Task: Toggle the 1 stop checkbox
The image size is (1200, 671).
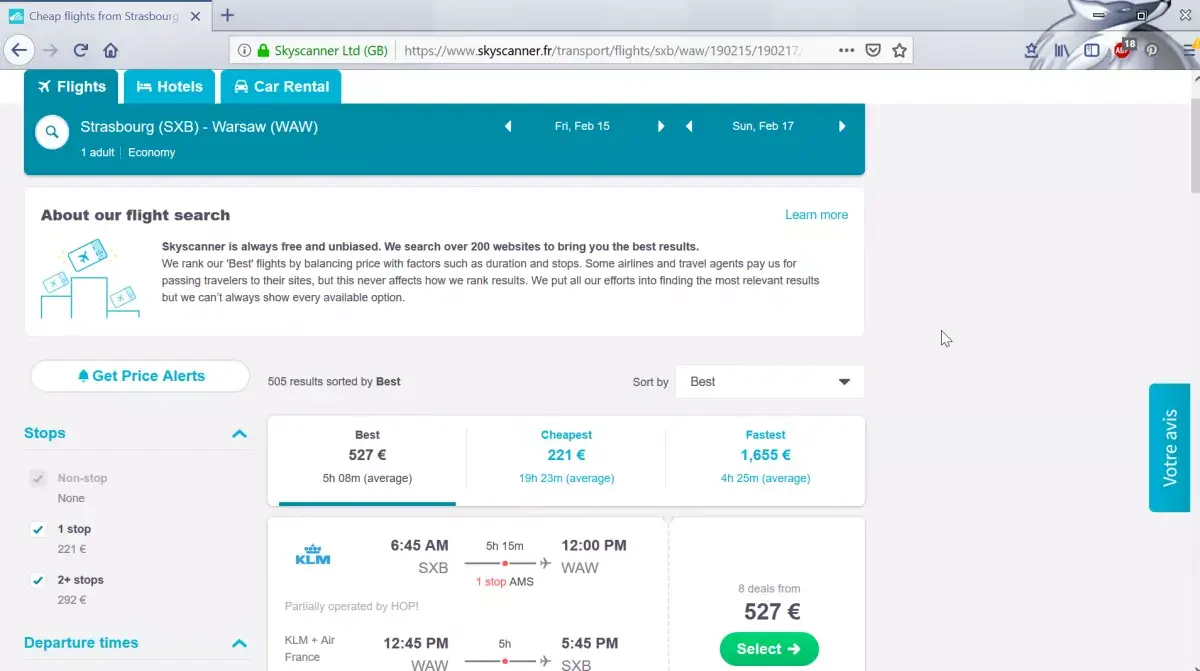Action: click(38, 530)
